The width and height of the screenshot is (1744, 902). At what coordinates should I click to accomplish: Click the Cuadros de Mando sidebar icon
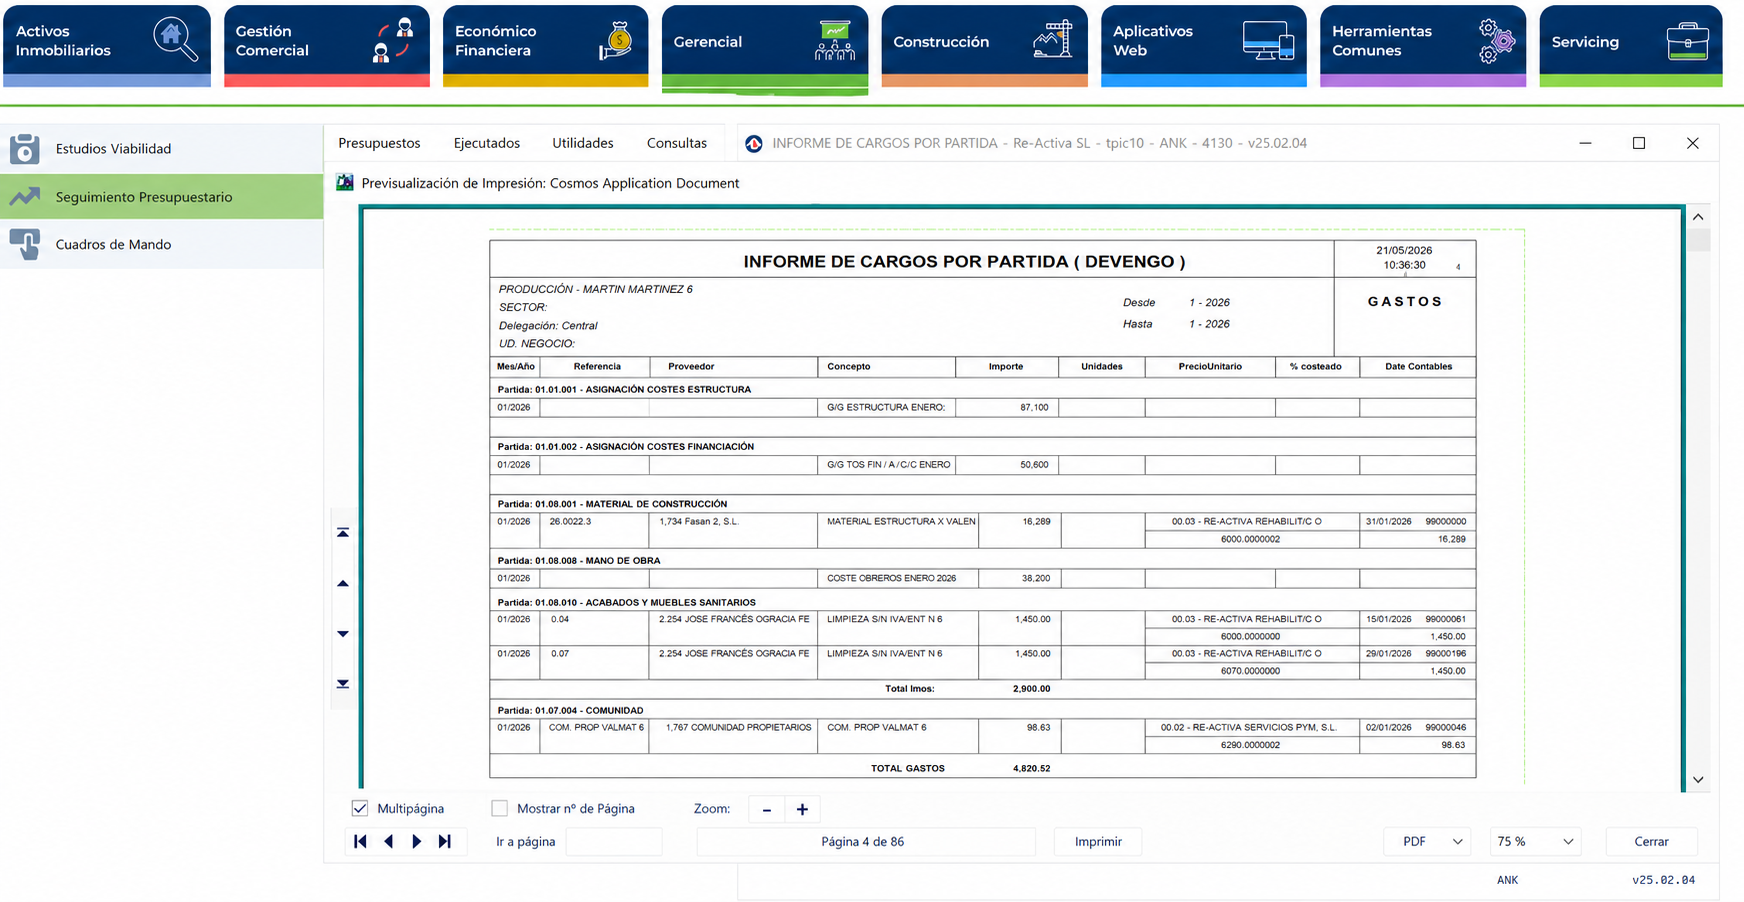click(25, 244)
